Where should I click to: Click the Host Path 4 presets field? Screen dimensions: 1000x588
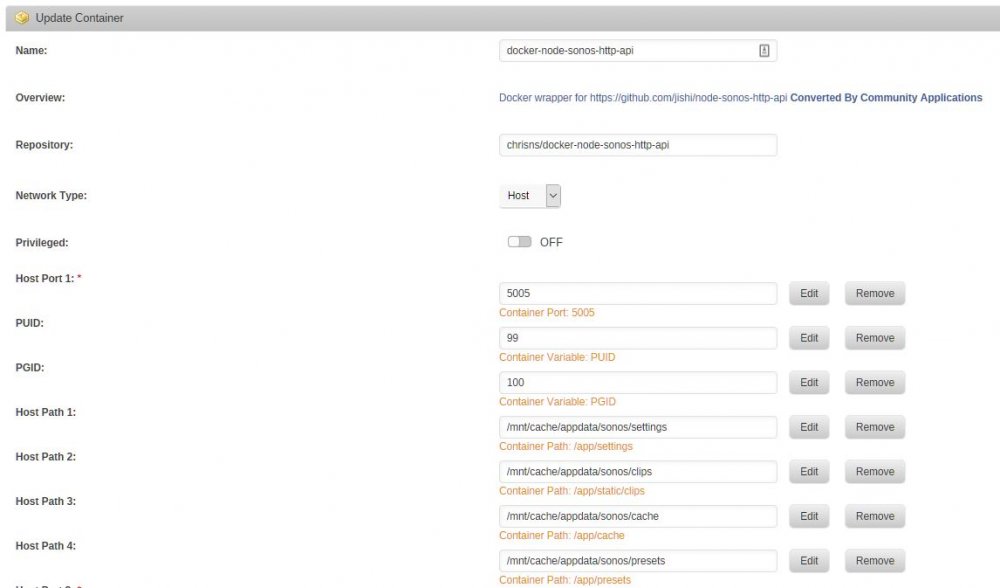638,561
